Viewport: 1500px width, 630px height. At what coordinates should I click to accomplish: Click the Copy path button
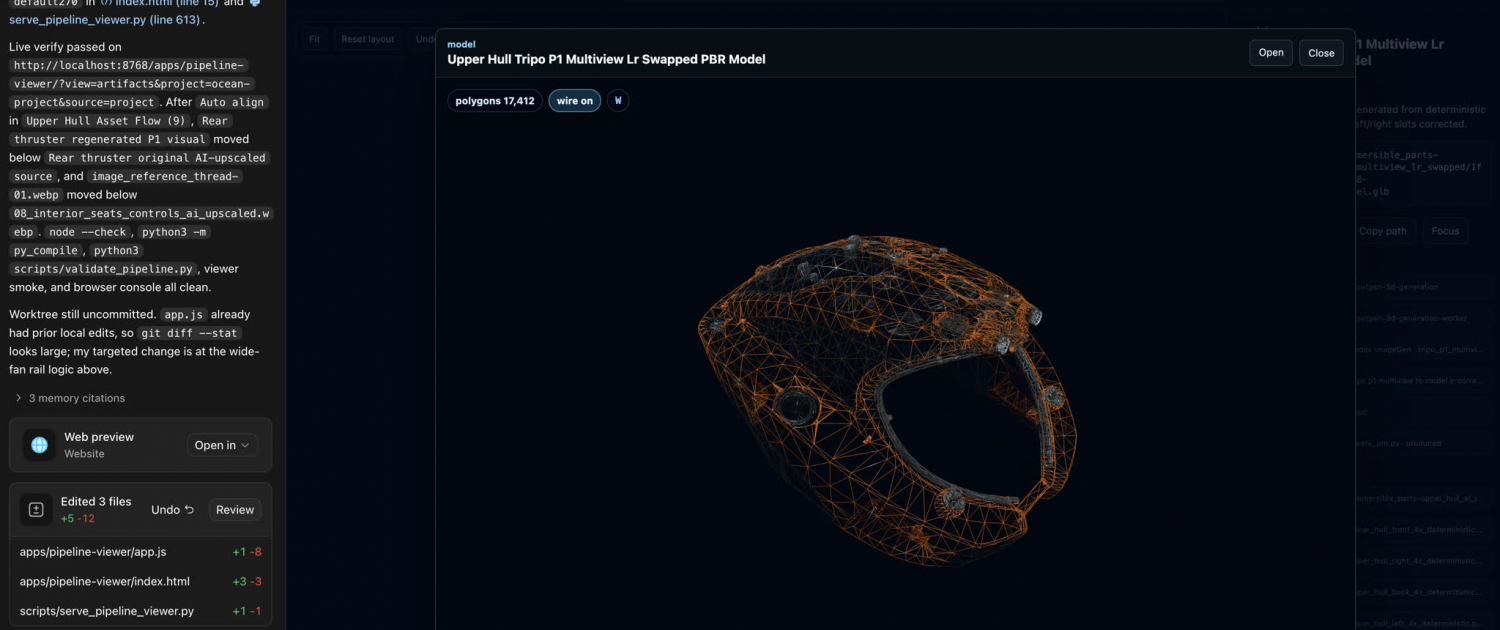click(1382, 231)
